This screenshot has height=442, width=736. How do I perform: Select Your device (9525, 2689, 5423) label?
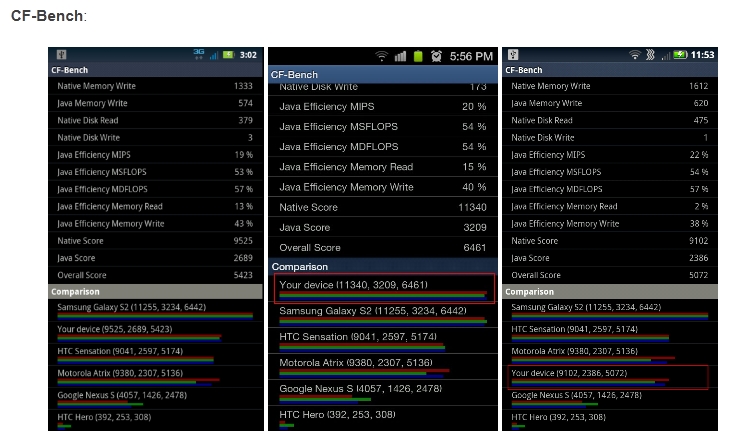(115, 329)
